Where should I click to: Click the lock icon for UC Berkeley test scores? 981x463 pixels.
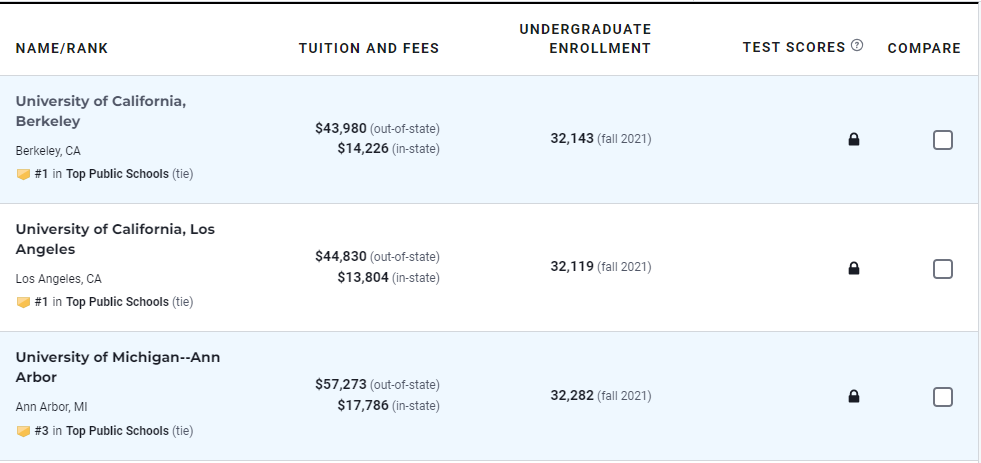click(x=853, y=140)
